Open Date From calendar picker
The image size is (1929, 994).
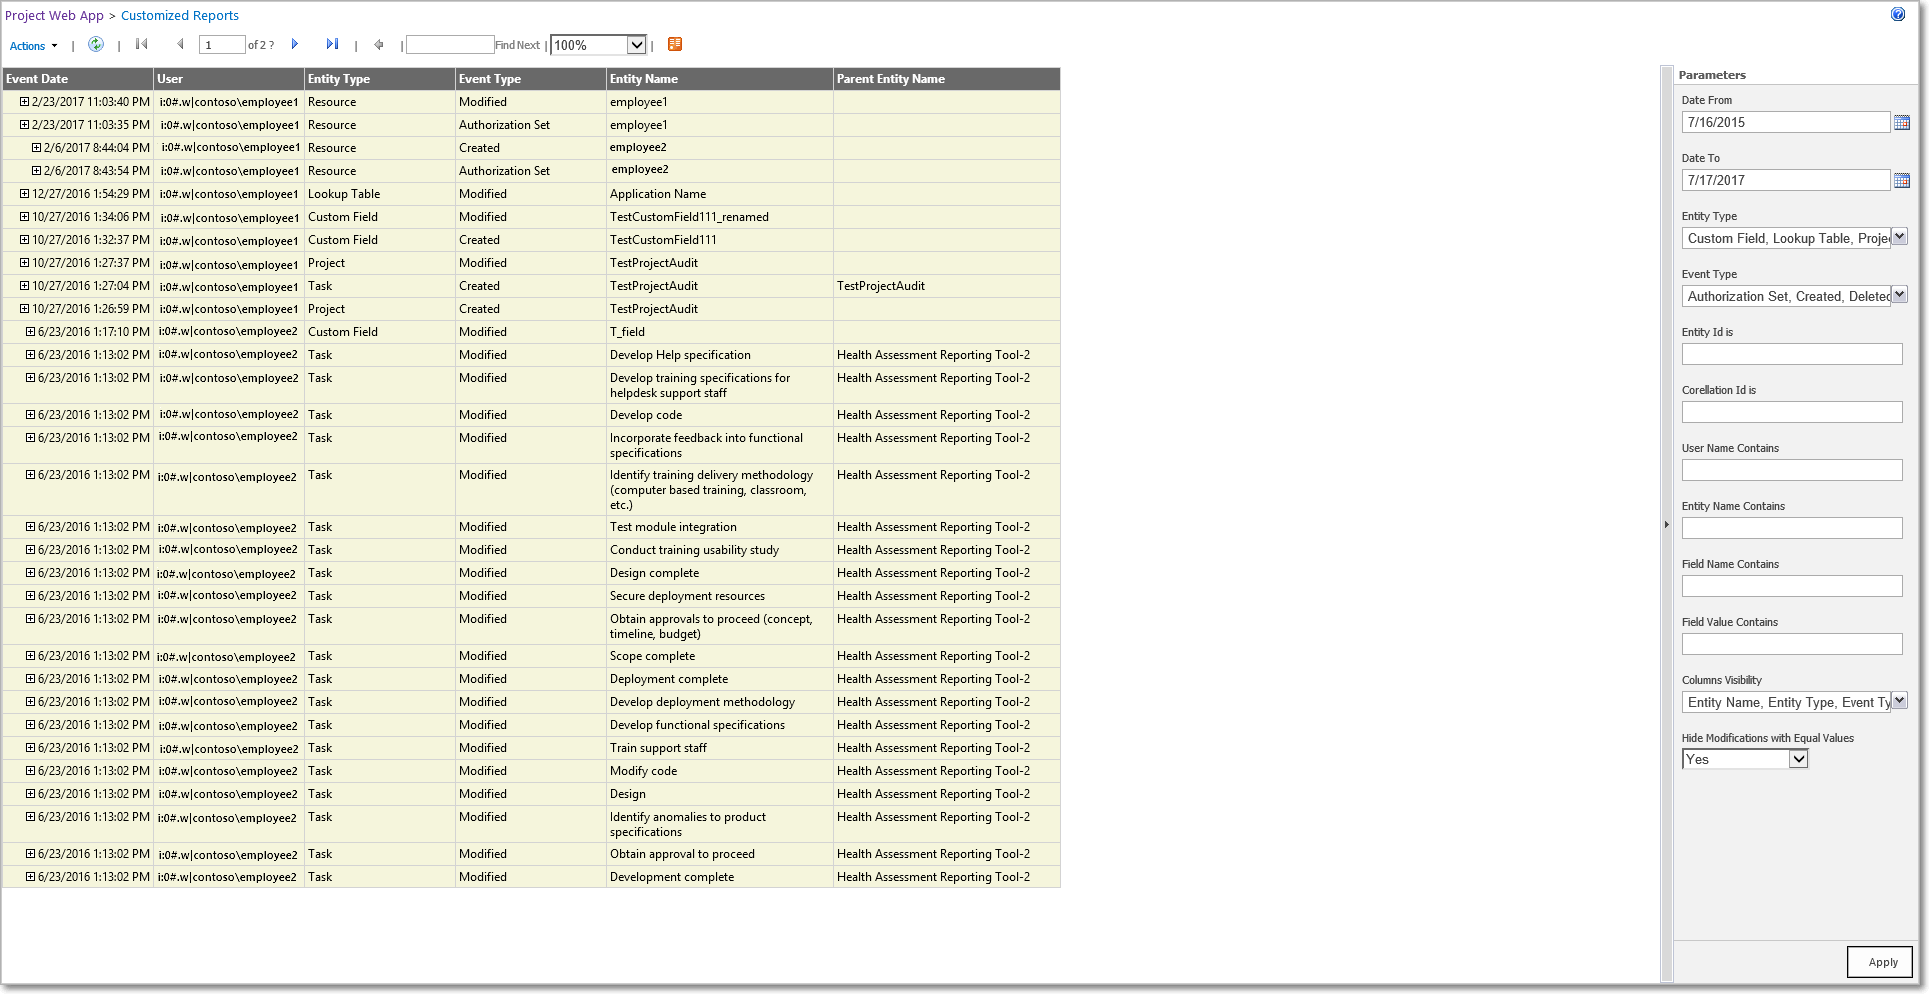pos(1902,123)
